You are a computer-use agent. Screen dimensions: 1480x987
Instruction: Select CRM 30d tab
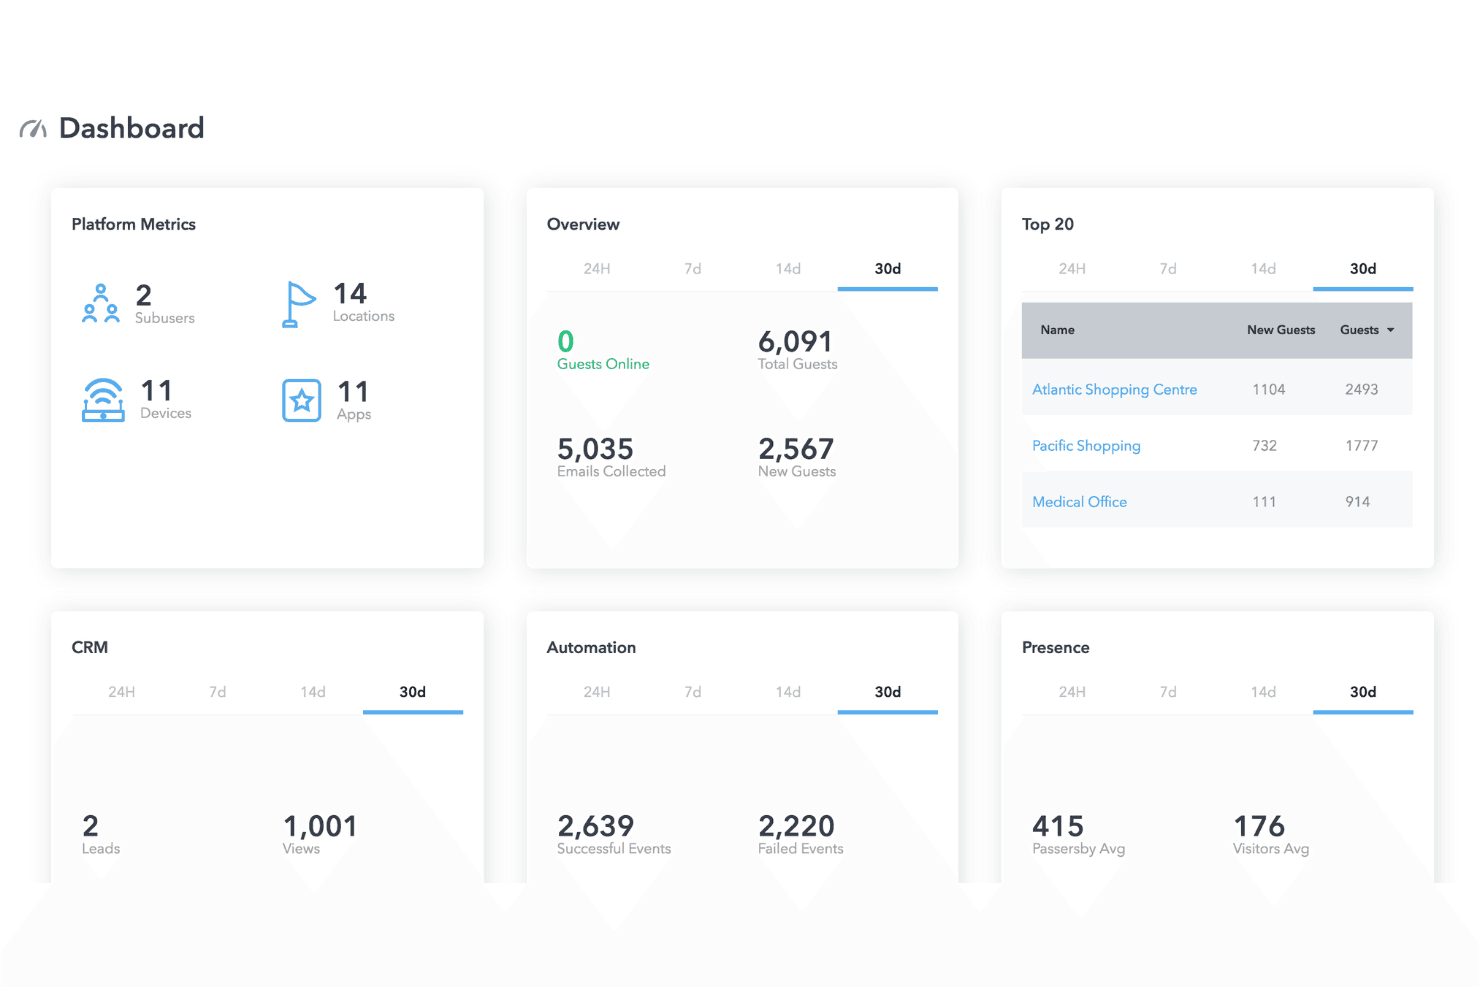413,692
